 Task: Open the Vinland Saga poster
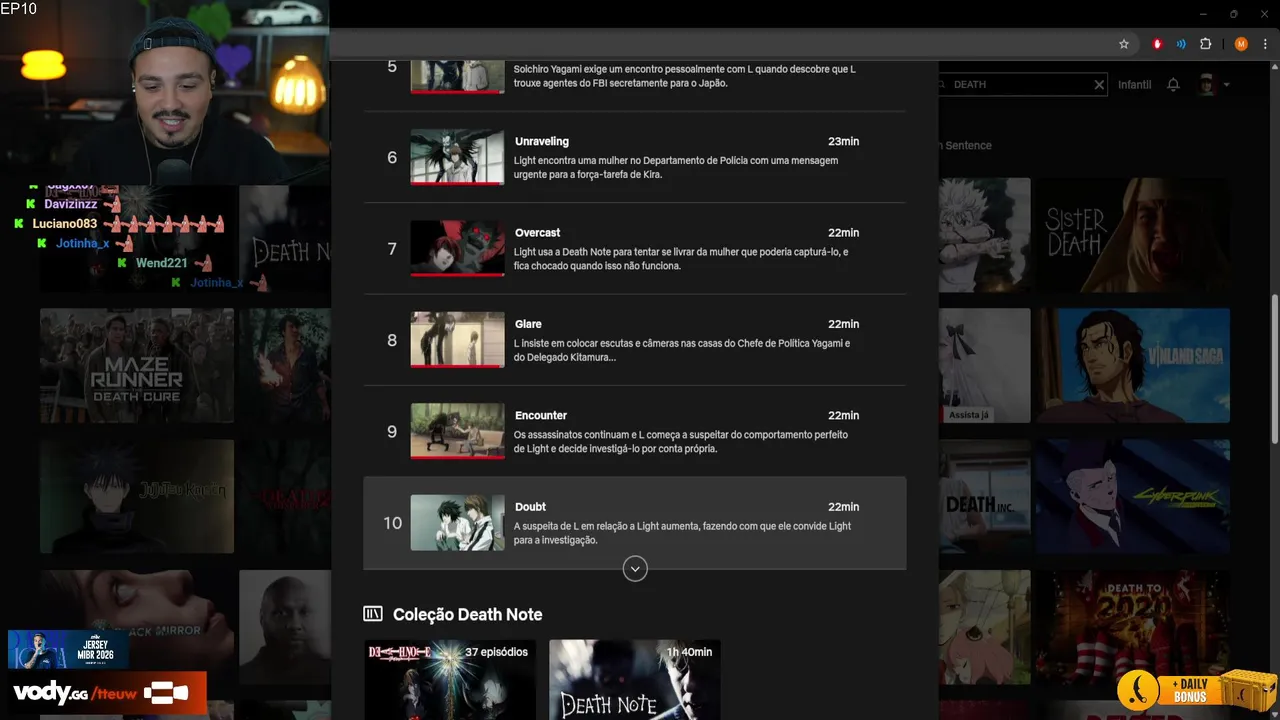(x=1132, y=365)
